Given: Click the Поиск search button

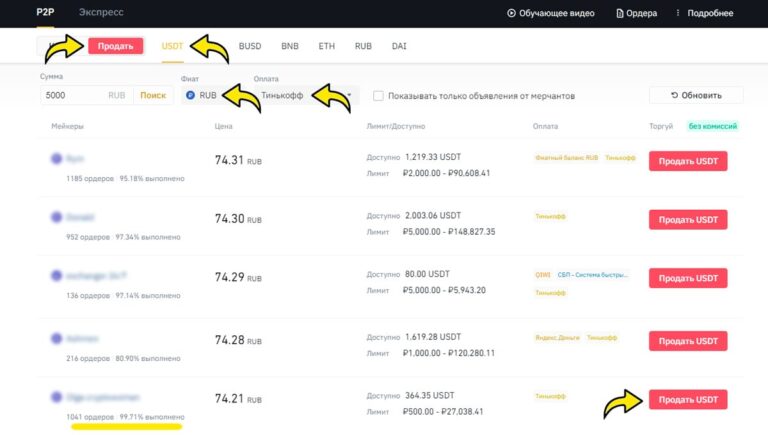Looking at the screenshot, I should pos(153,95).
